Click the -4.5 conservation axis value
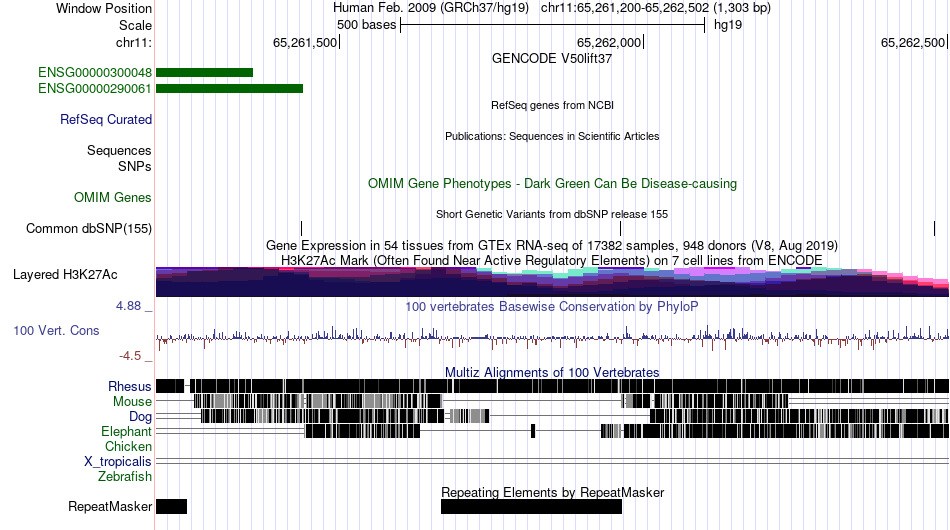 [x=130, y=356]
